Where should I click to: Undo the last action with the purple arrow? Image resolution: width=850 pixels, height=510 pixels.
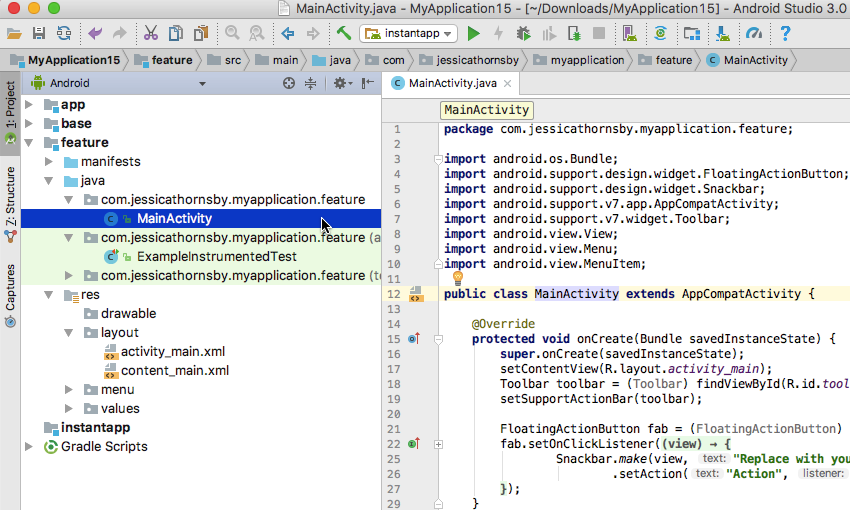pos(95,34)
